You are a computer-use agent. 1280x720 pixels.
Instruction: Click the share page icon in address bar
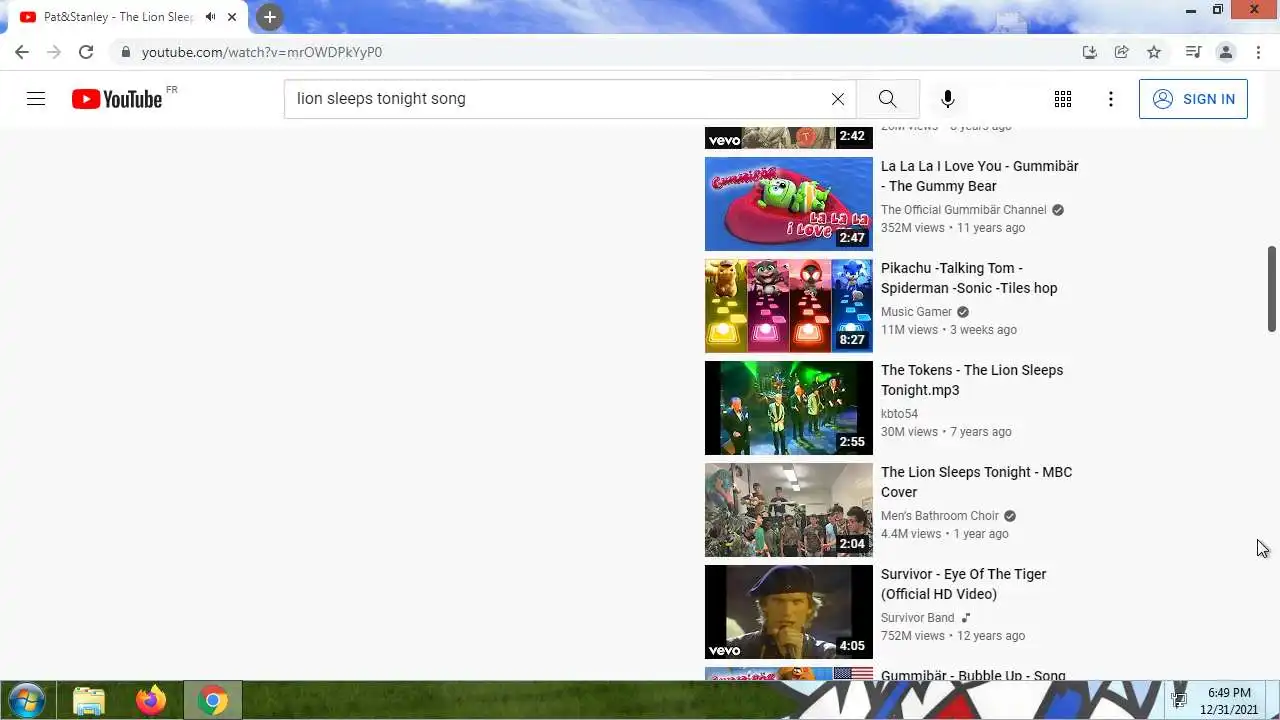point(1122,52)
